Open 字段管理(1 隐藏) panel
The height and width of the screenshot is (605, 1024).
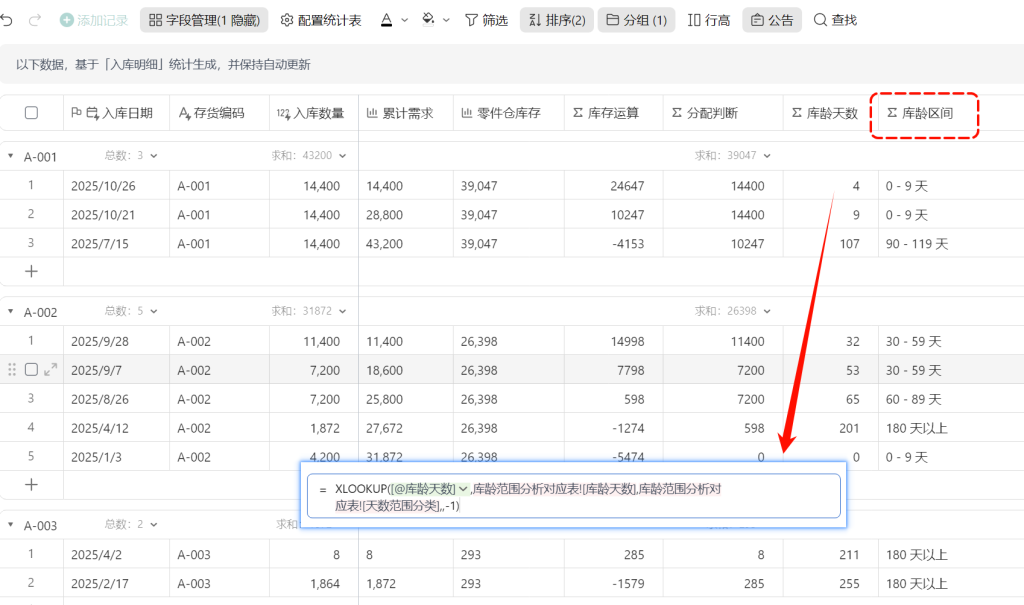[x=204, y=20]
